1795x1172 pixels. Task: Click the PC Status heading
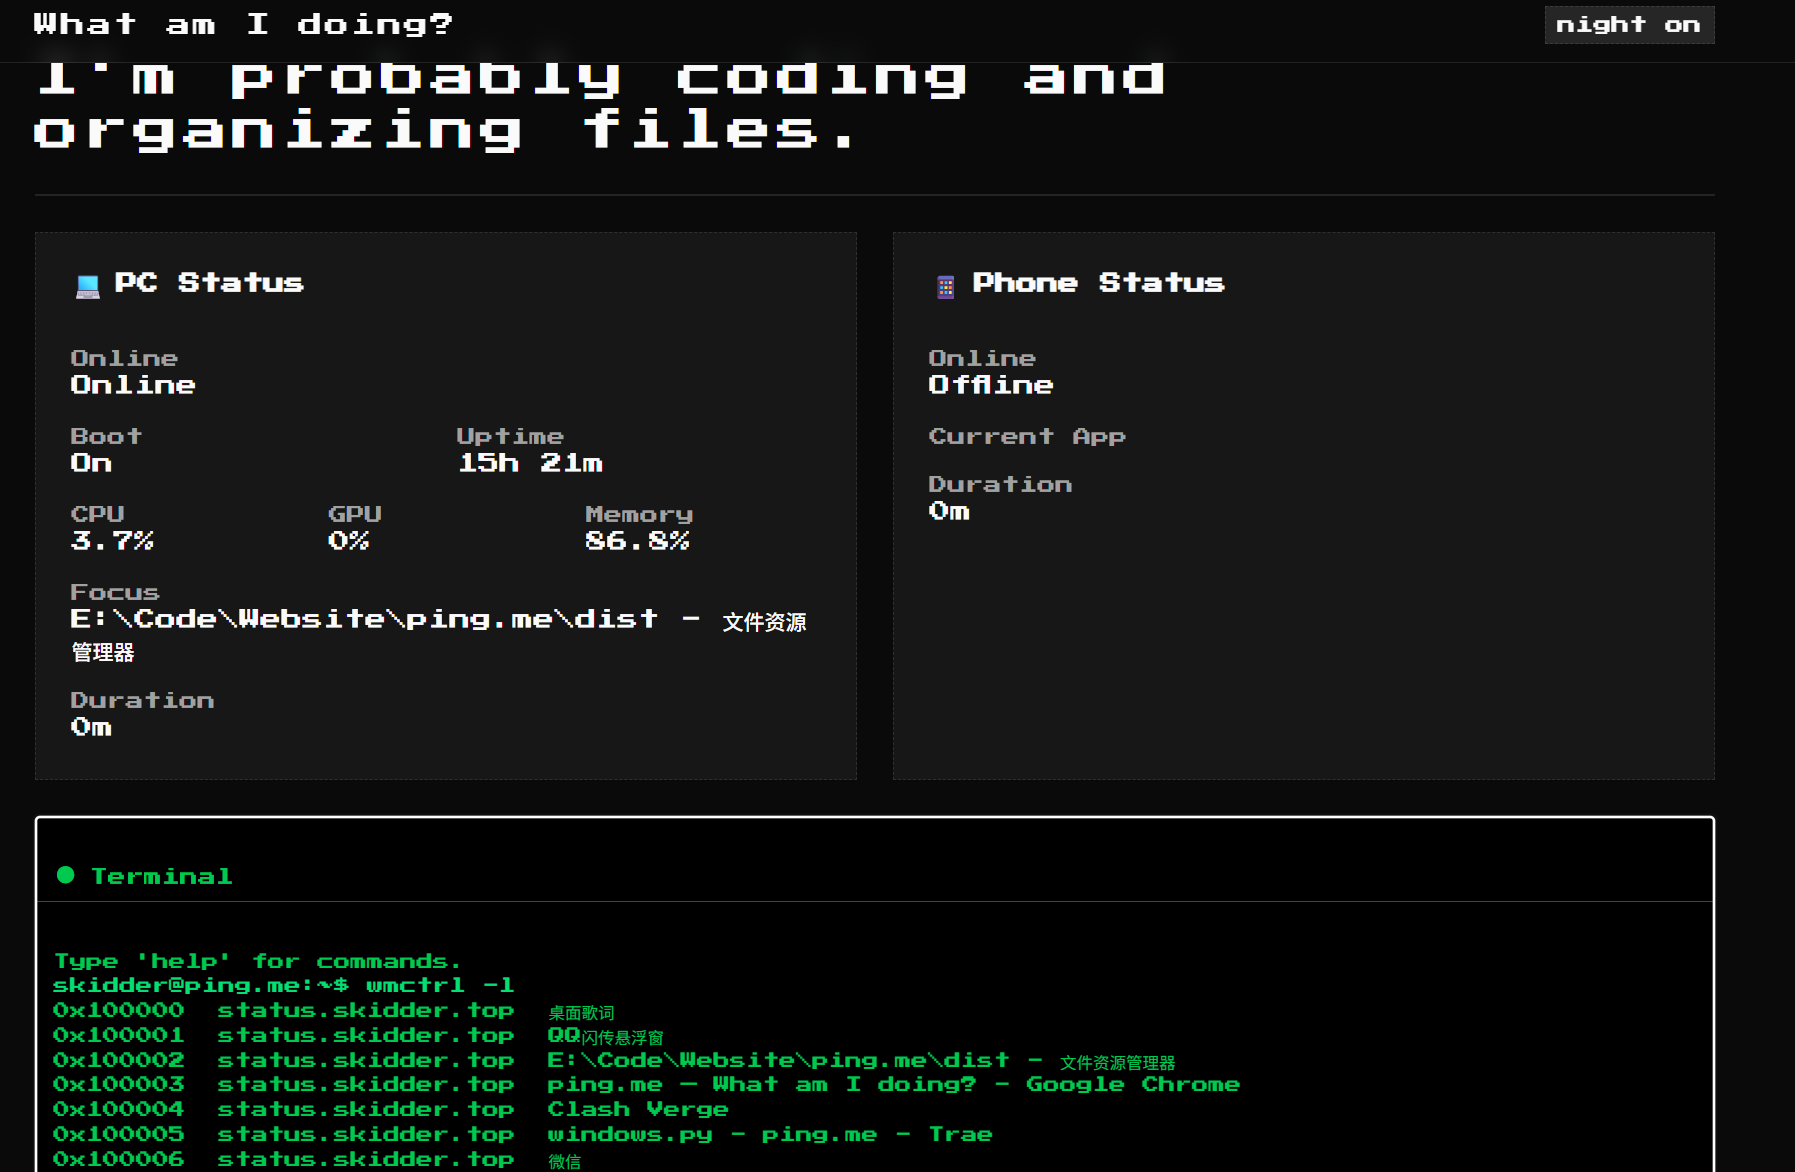(209, 283)
